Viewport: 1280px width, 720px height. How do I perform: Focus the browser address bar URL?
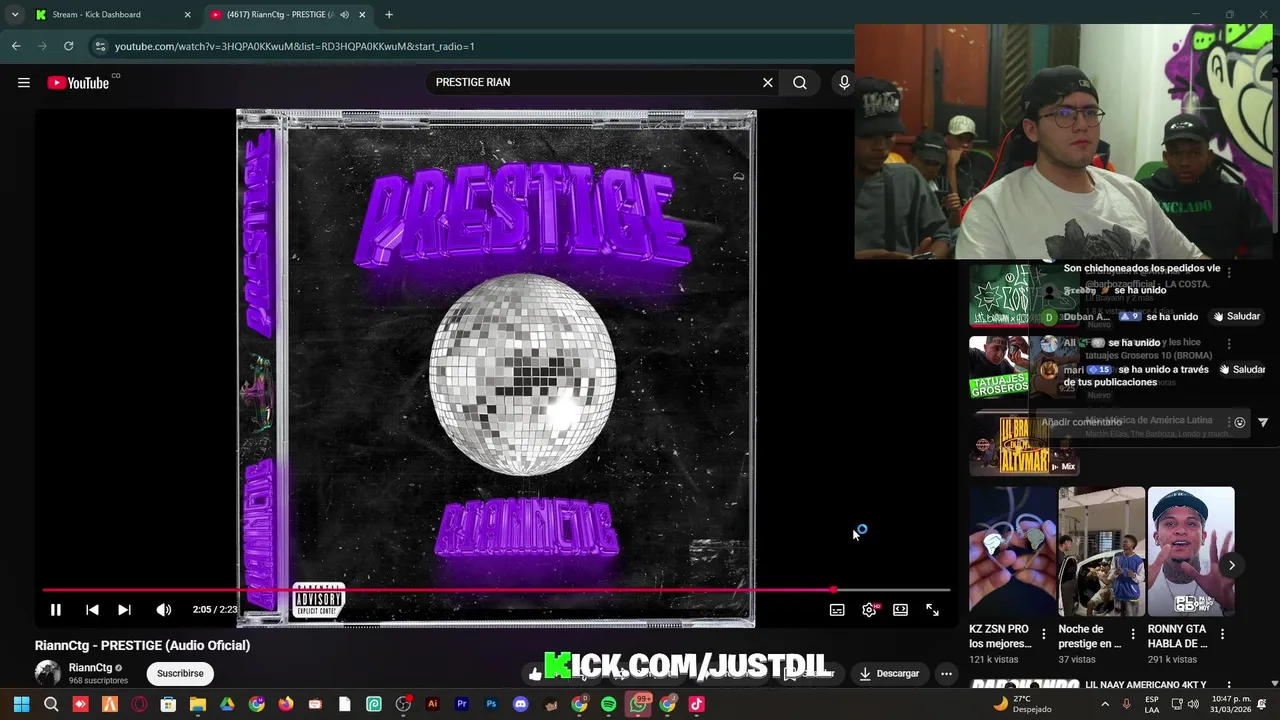(x=295, y=46)
